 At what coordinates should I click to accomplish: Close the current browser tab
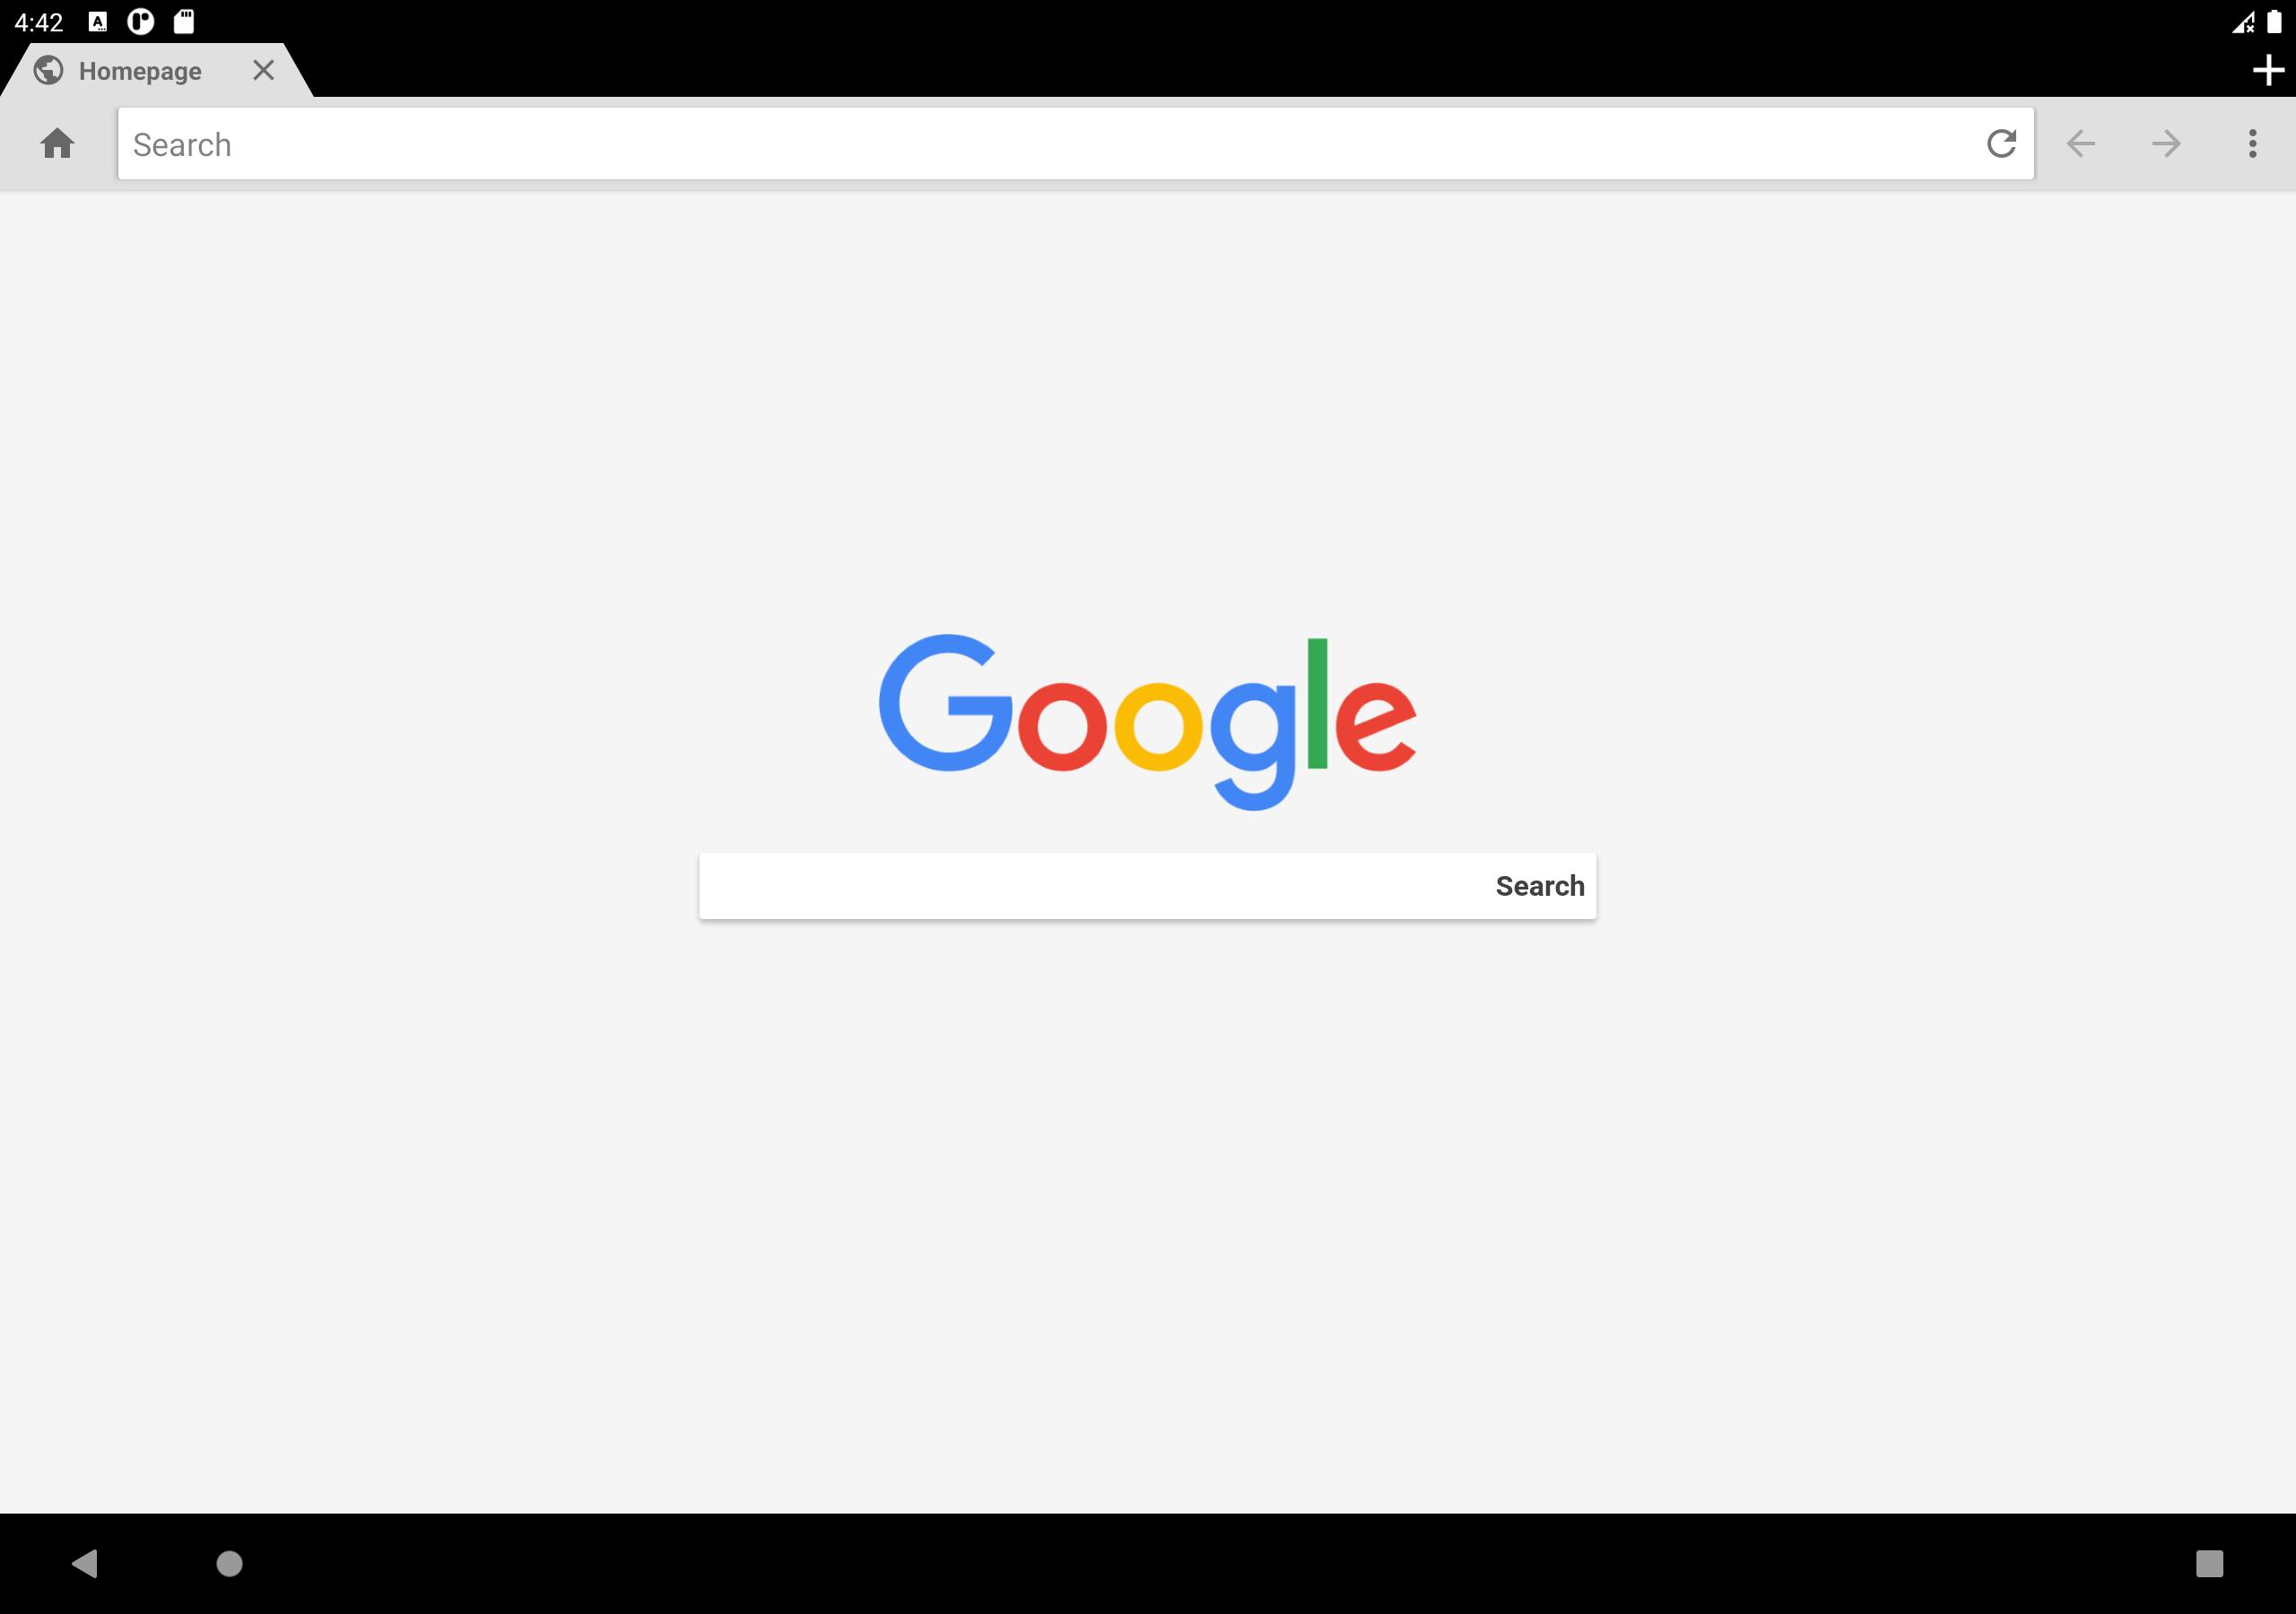264,70
